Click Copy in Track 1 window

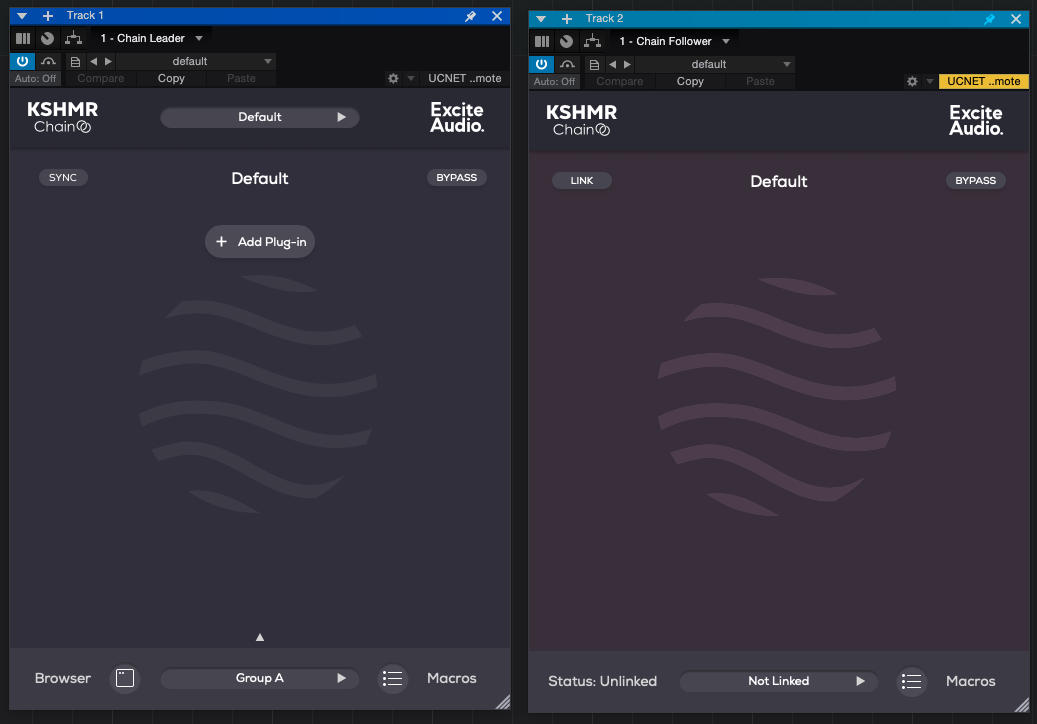point(171,78)
